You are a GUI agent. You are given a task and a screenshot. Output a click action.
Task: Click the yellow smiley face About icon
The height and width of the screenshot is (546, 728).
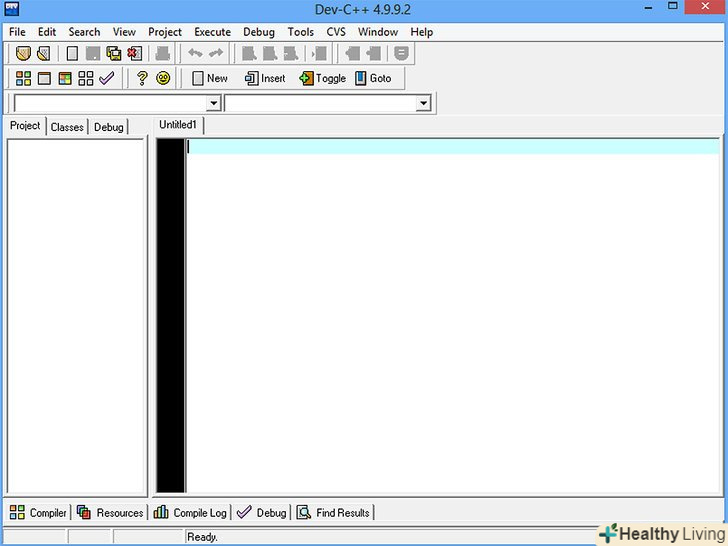click(x=163, y=78)
